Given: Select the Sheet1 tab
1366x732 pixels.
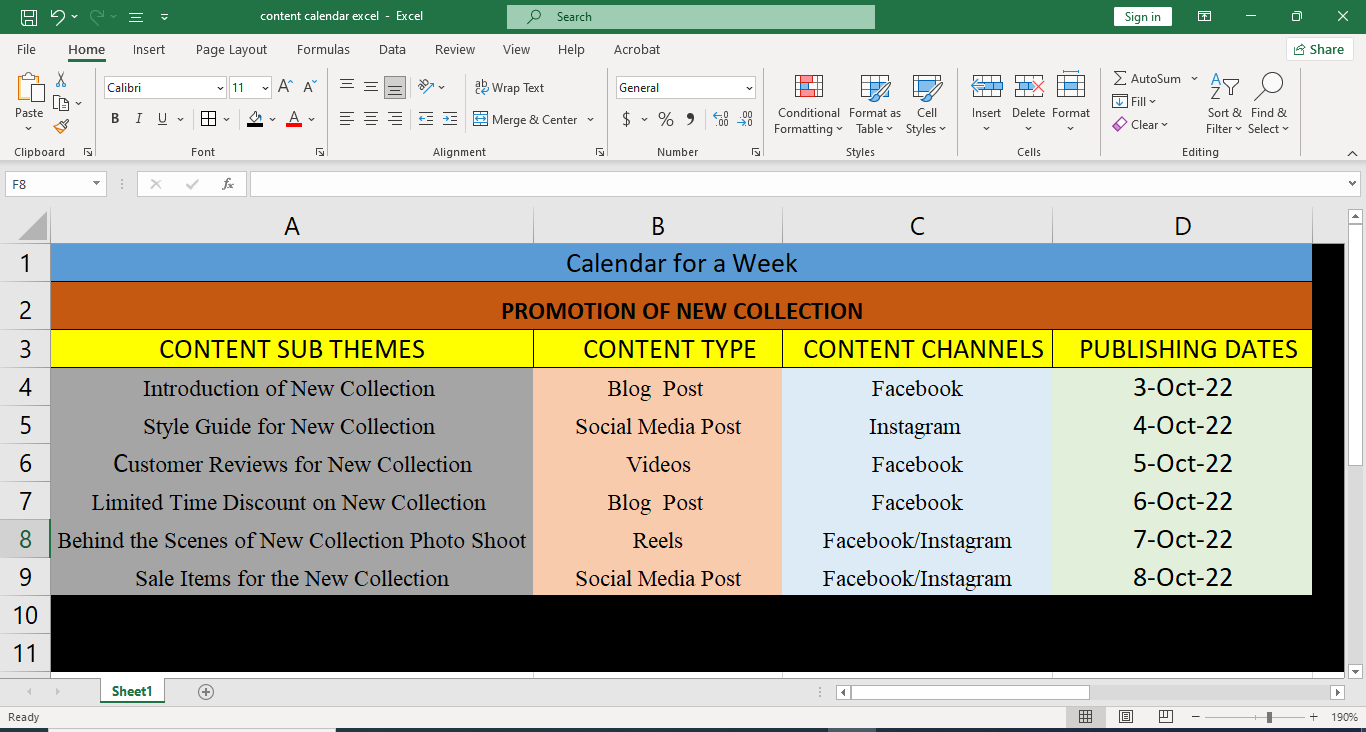Looking at the screenshot, I should (132, 691).
